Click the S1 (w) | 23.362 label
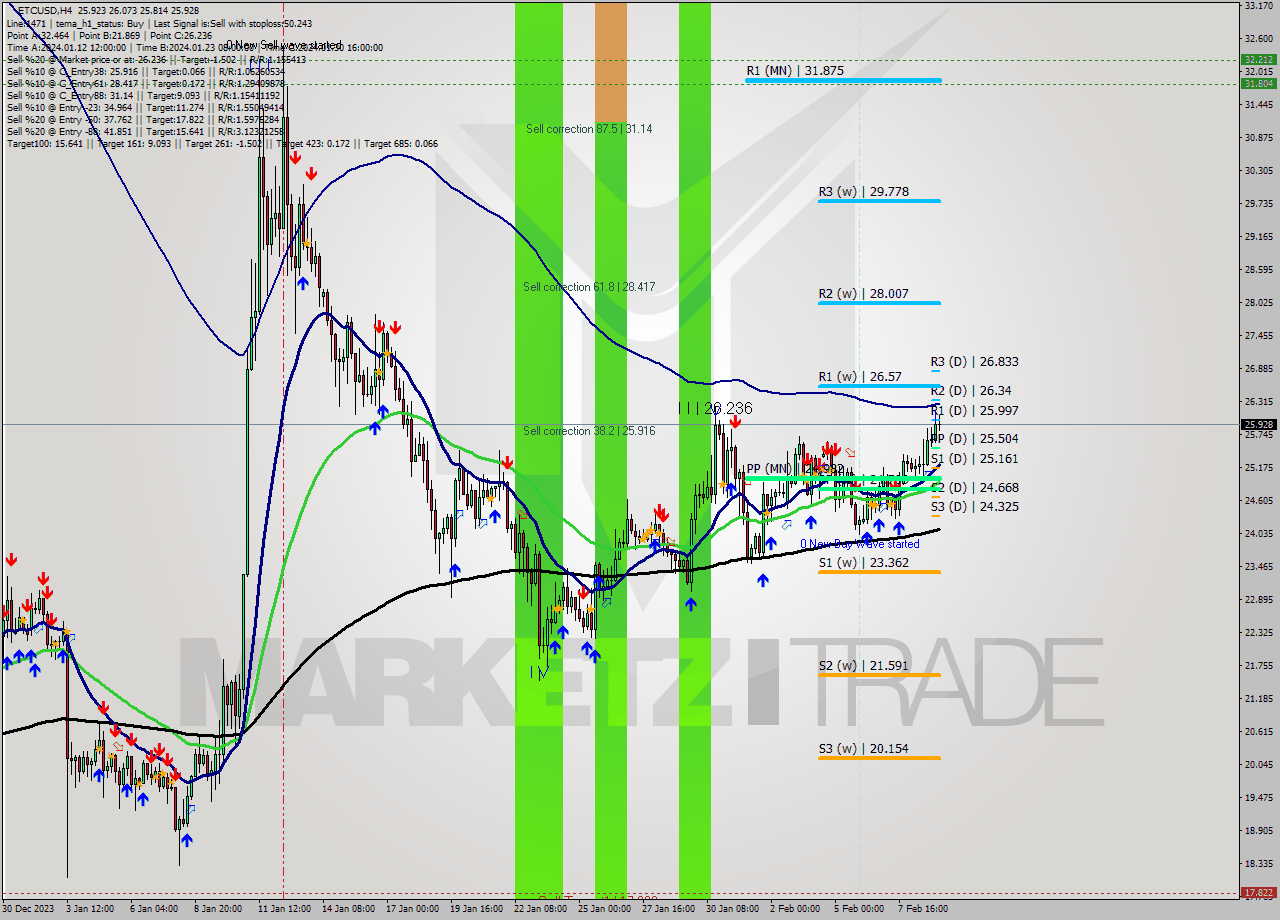The width and height of the screenshot is (1280, 920). (x=863, y=563)
